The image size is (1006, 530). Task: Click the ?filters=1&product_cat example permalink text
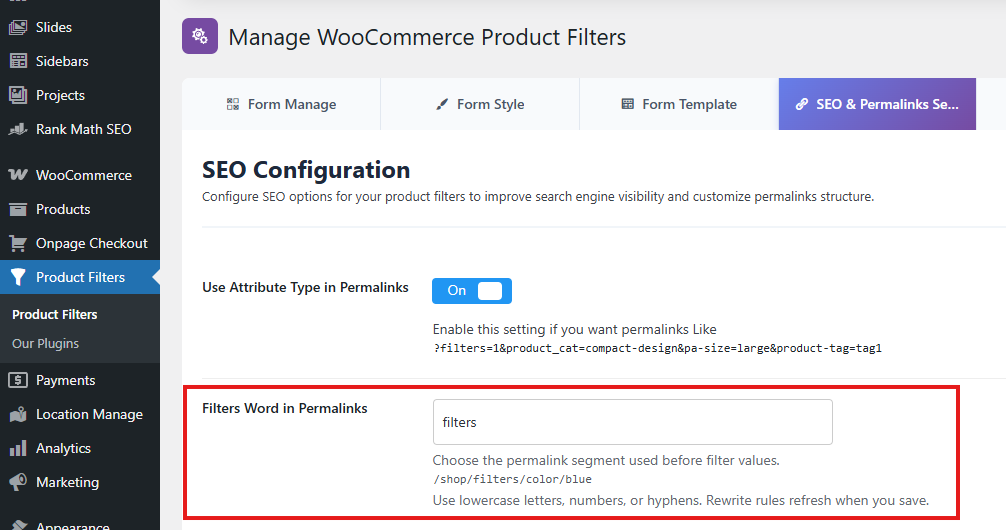tap(657, 348)
